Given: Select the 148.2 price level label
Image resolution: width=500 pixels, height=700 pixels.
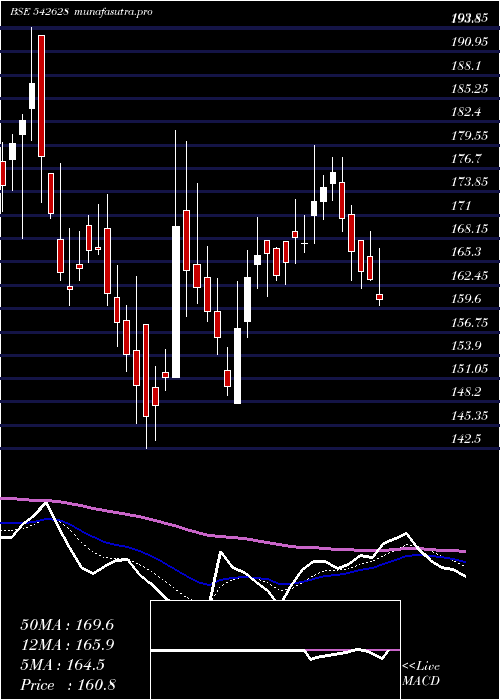Looking at the screenshot, I should pyautogui.click(x=467, y=392).
